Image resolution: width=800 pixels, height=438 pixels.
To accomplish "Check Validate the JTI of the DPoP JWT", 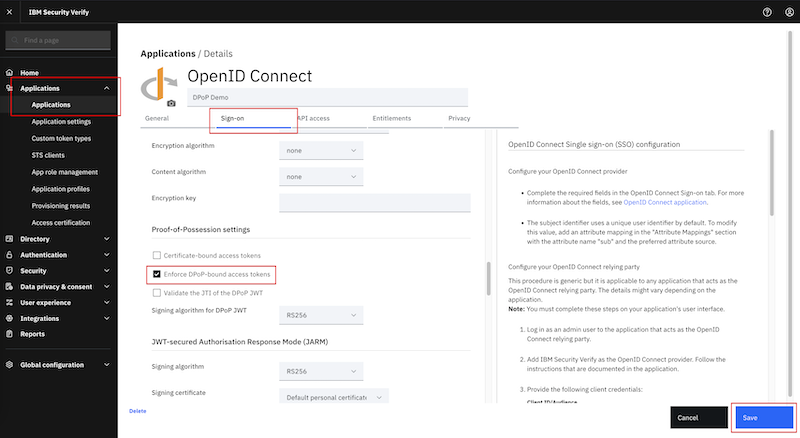I will pos(157,293).
